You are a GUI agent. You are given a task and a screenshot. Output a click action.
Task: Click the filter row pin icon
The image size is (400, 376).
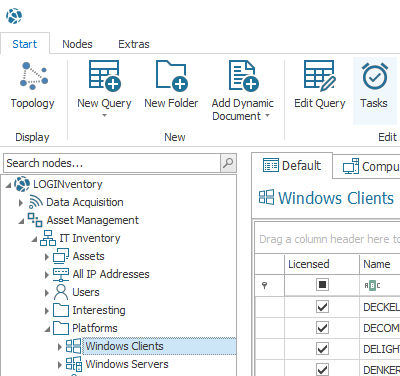265,285
